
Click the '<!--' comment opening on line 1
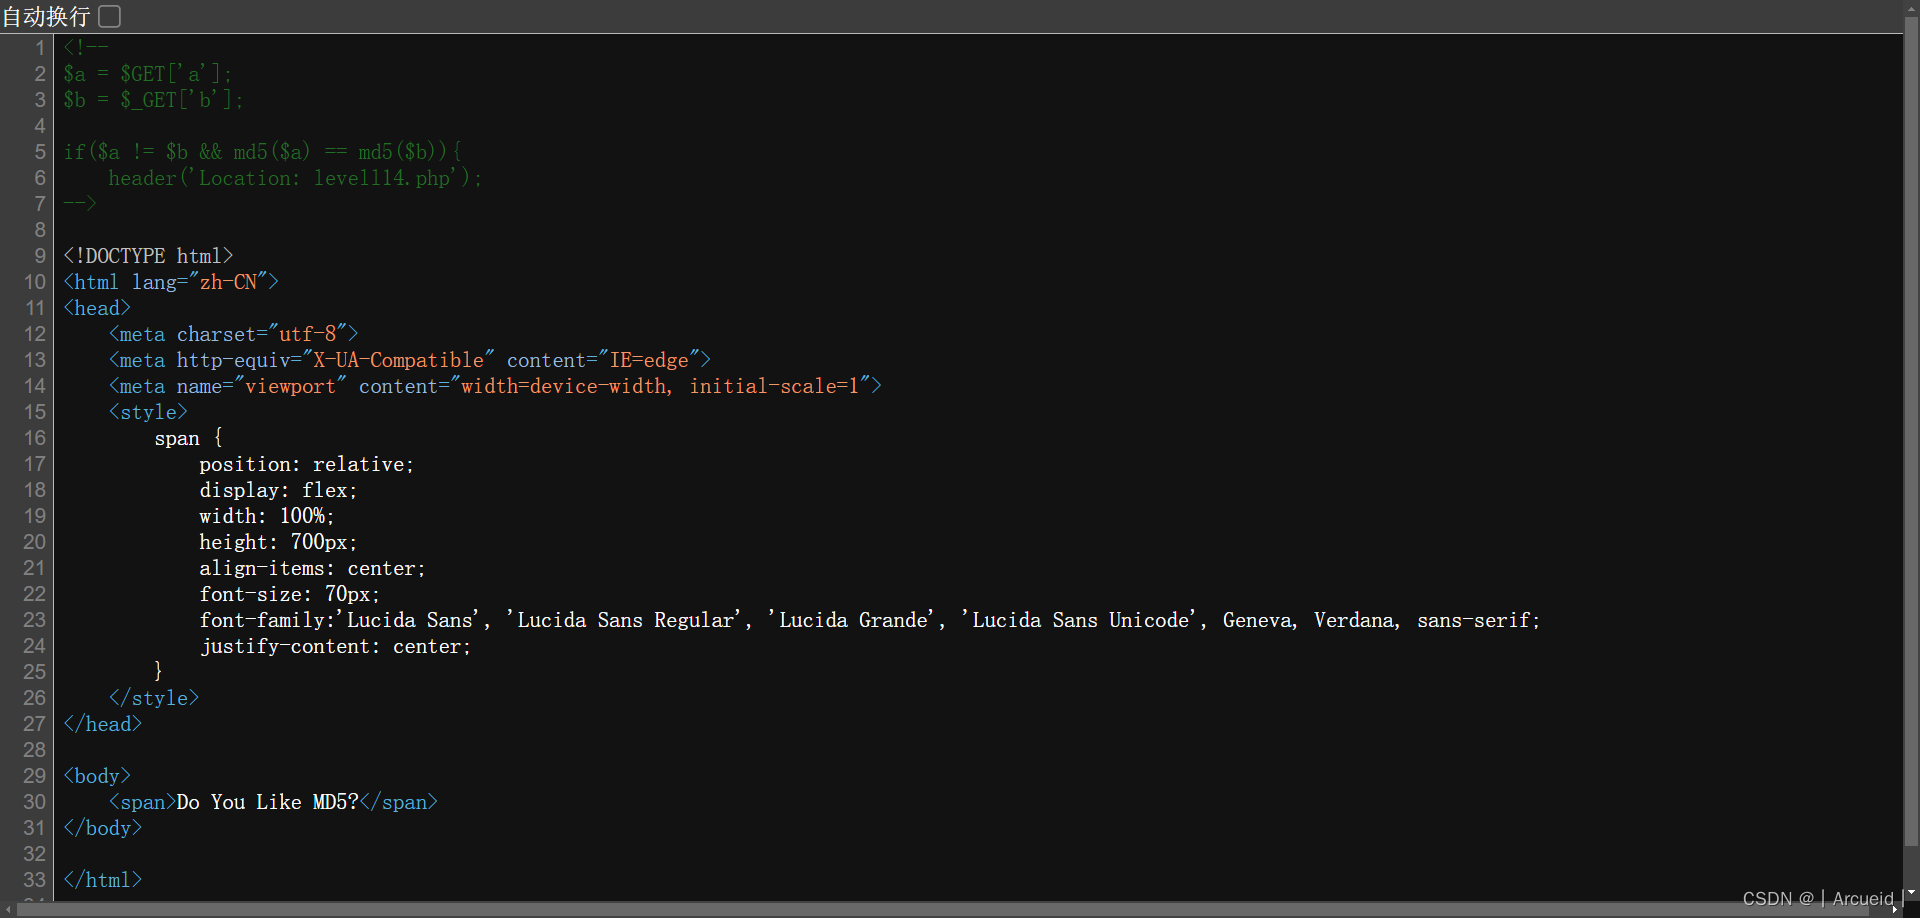click(86, 48)
